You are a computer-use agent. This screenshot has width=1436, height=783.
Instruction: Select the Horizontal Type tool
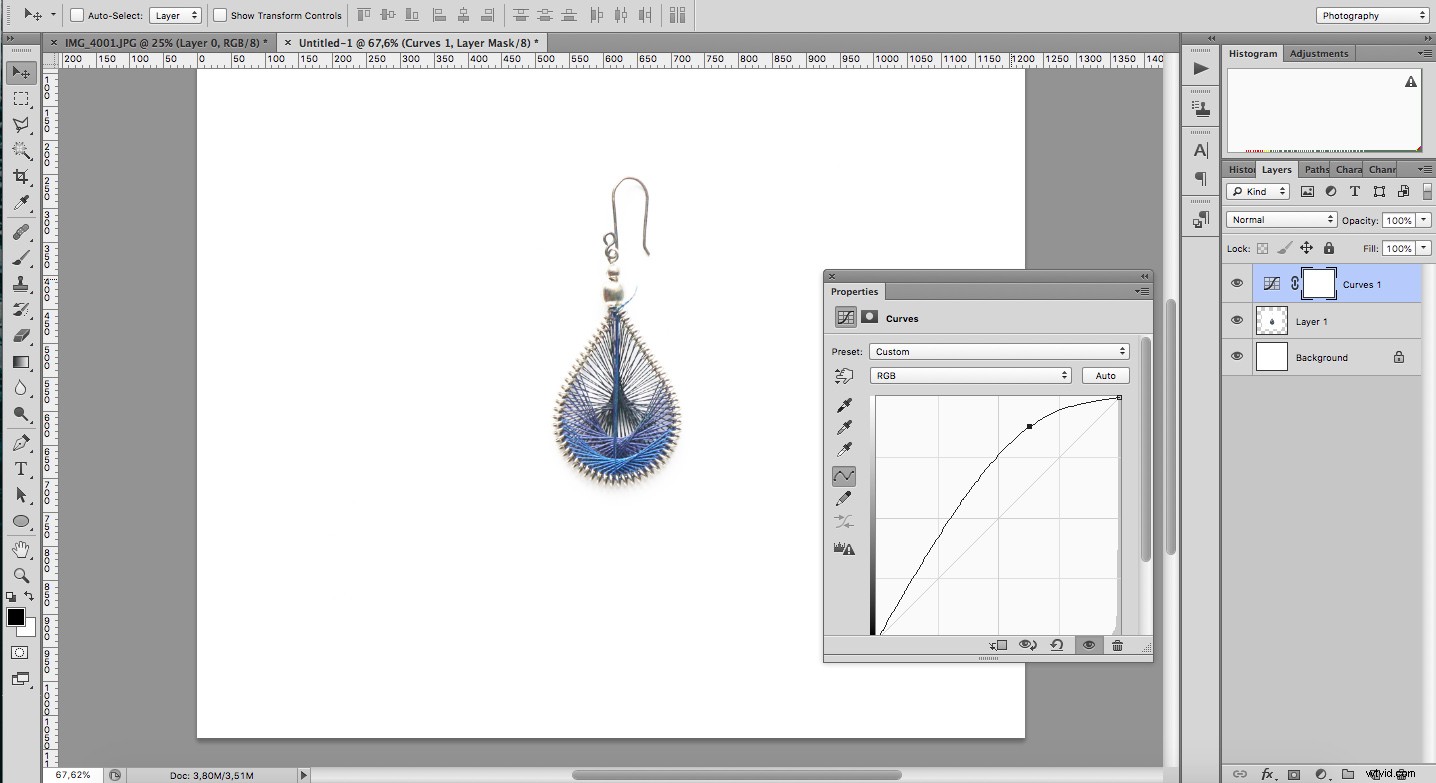(x=20, y=468)
